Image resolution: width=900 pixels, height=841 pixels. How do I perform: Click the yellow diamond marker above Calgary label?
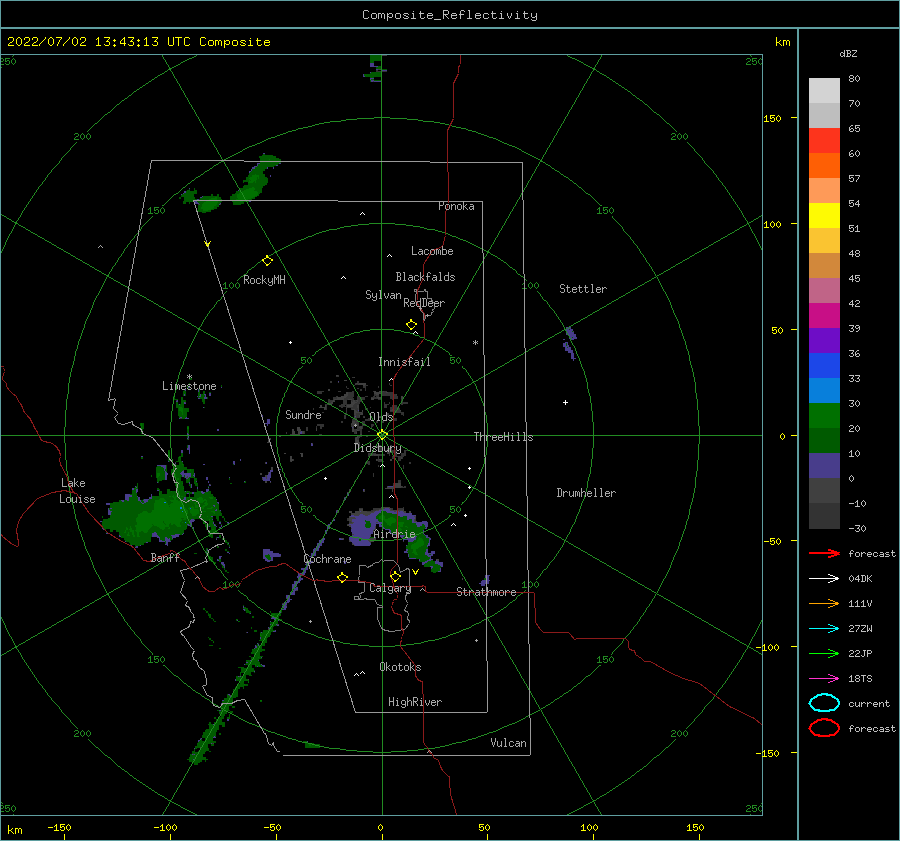click(x=395, y=576)
